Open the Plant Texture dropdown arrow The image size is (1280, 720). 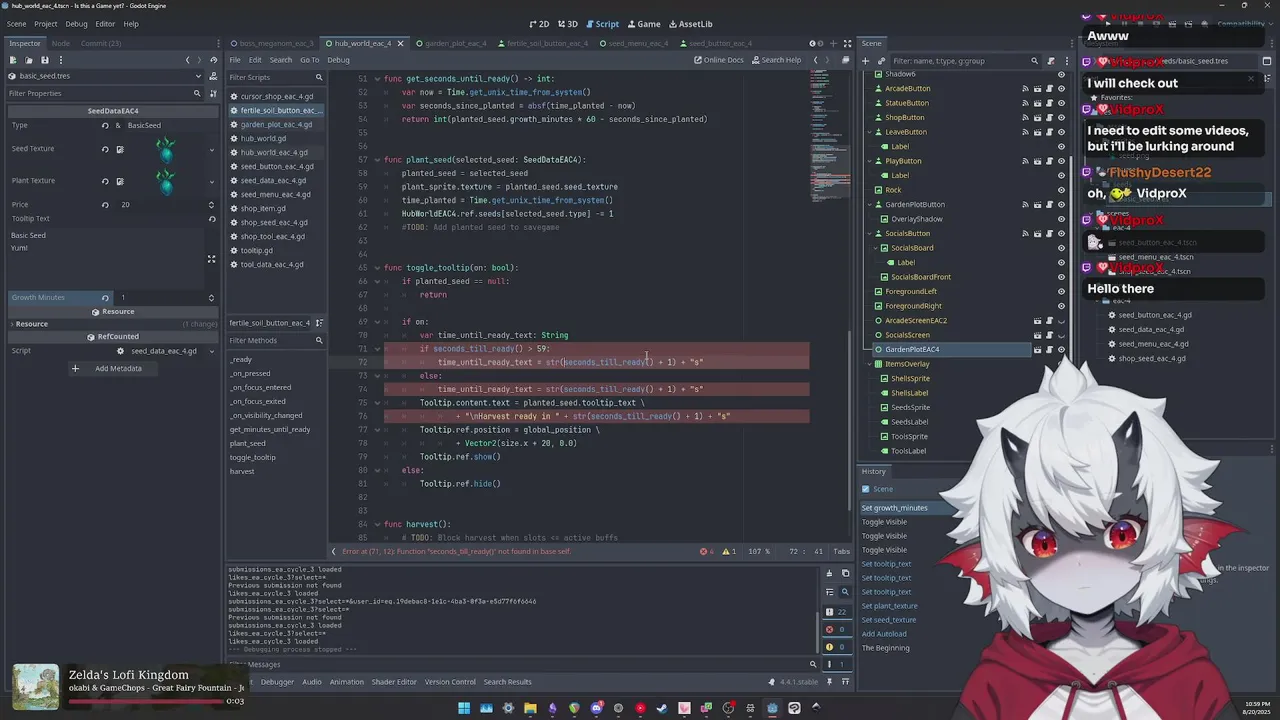click(211, 182)
